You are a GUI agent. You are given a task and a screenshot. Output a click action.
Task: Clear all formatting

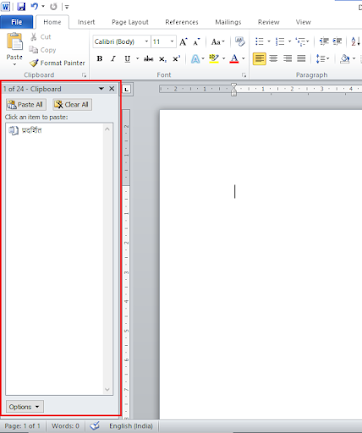pyautogui.click(x=240, y=42)
